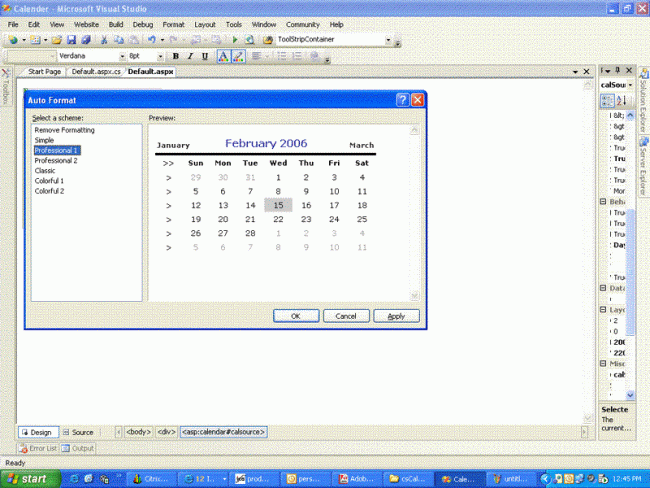Click the asp:calendar#calsource breadcrumb tag
This screenshot has height=488, width=650.
(x=224, y=432)
